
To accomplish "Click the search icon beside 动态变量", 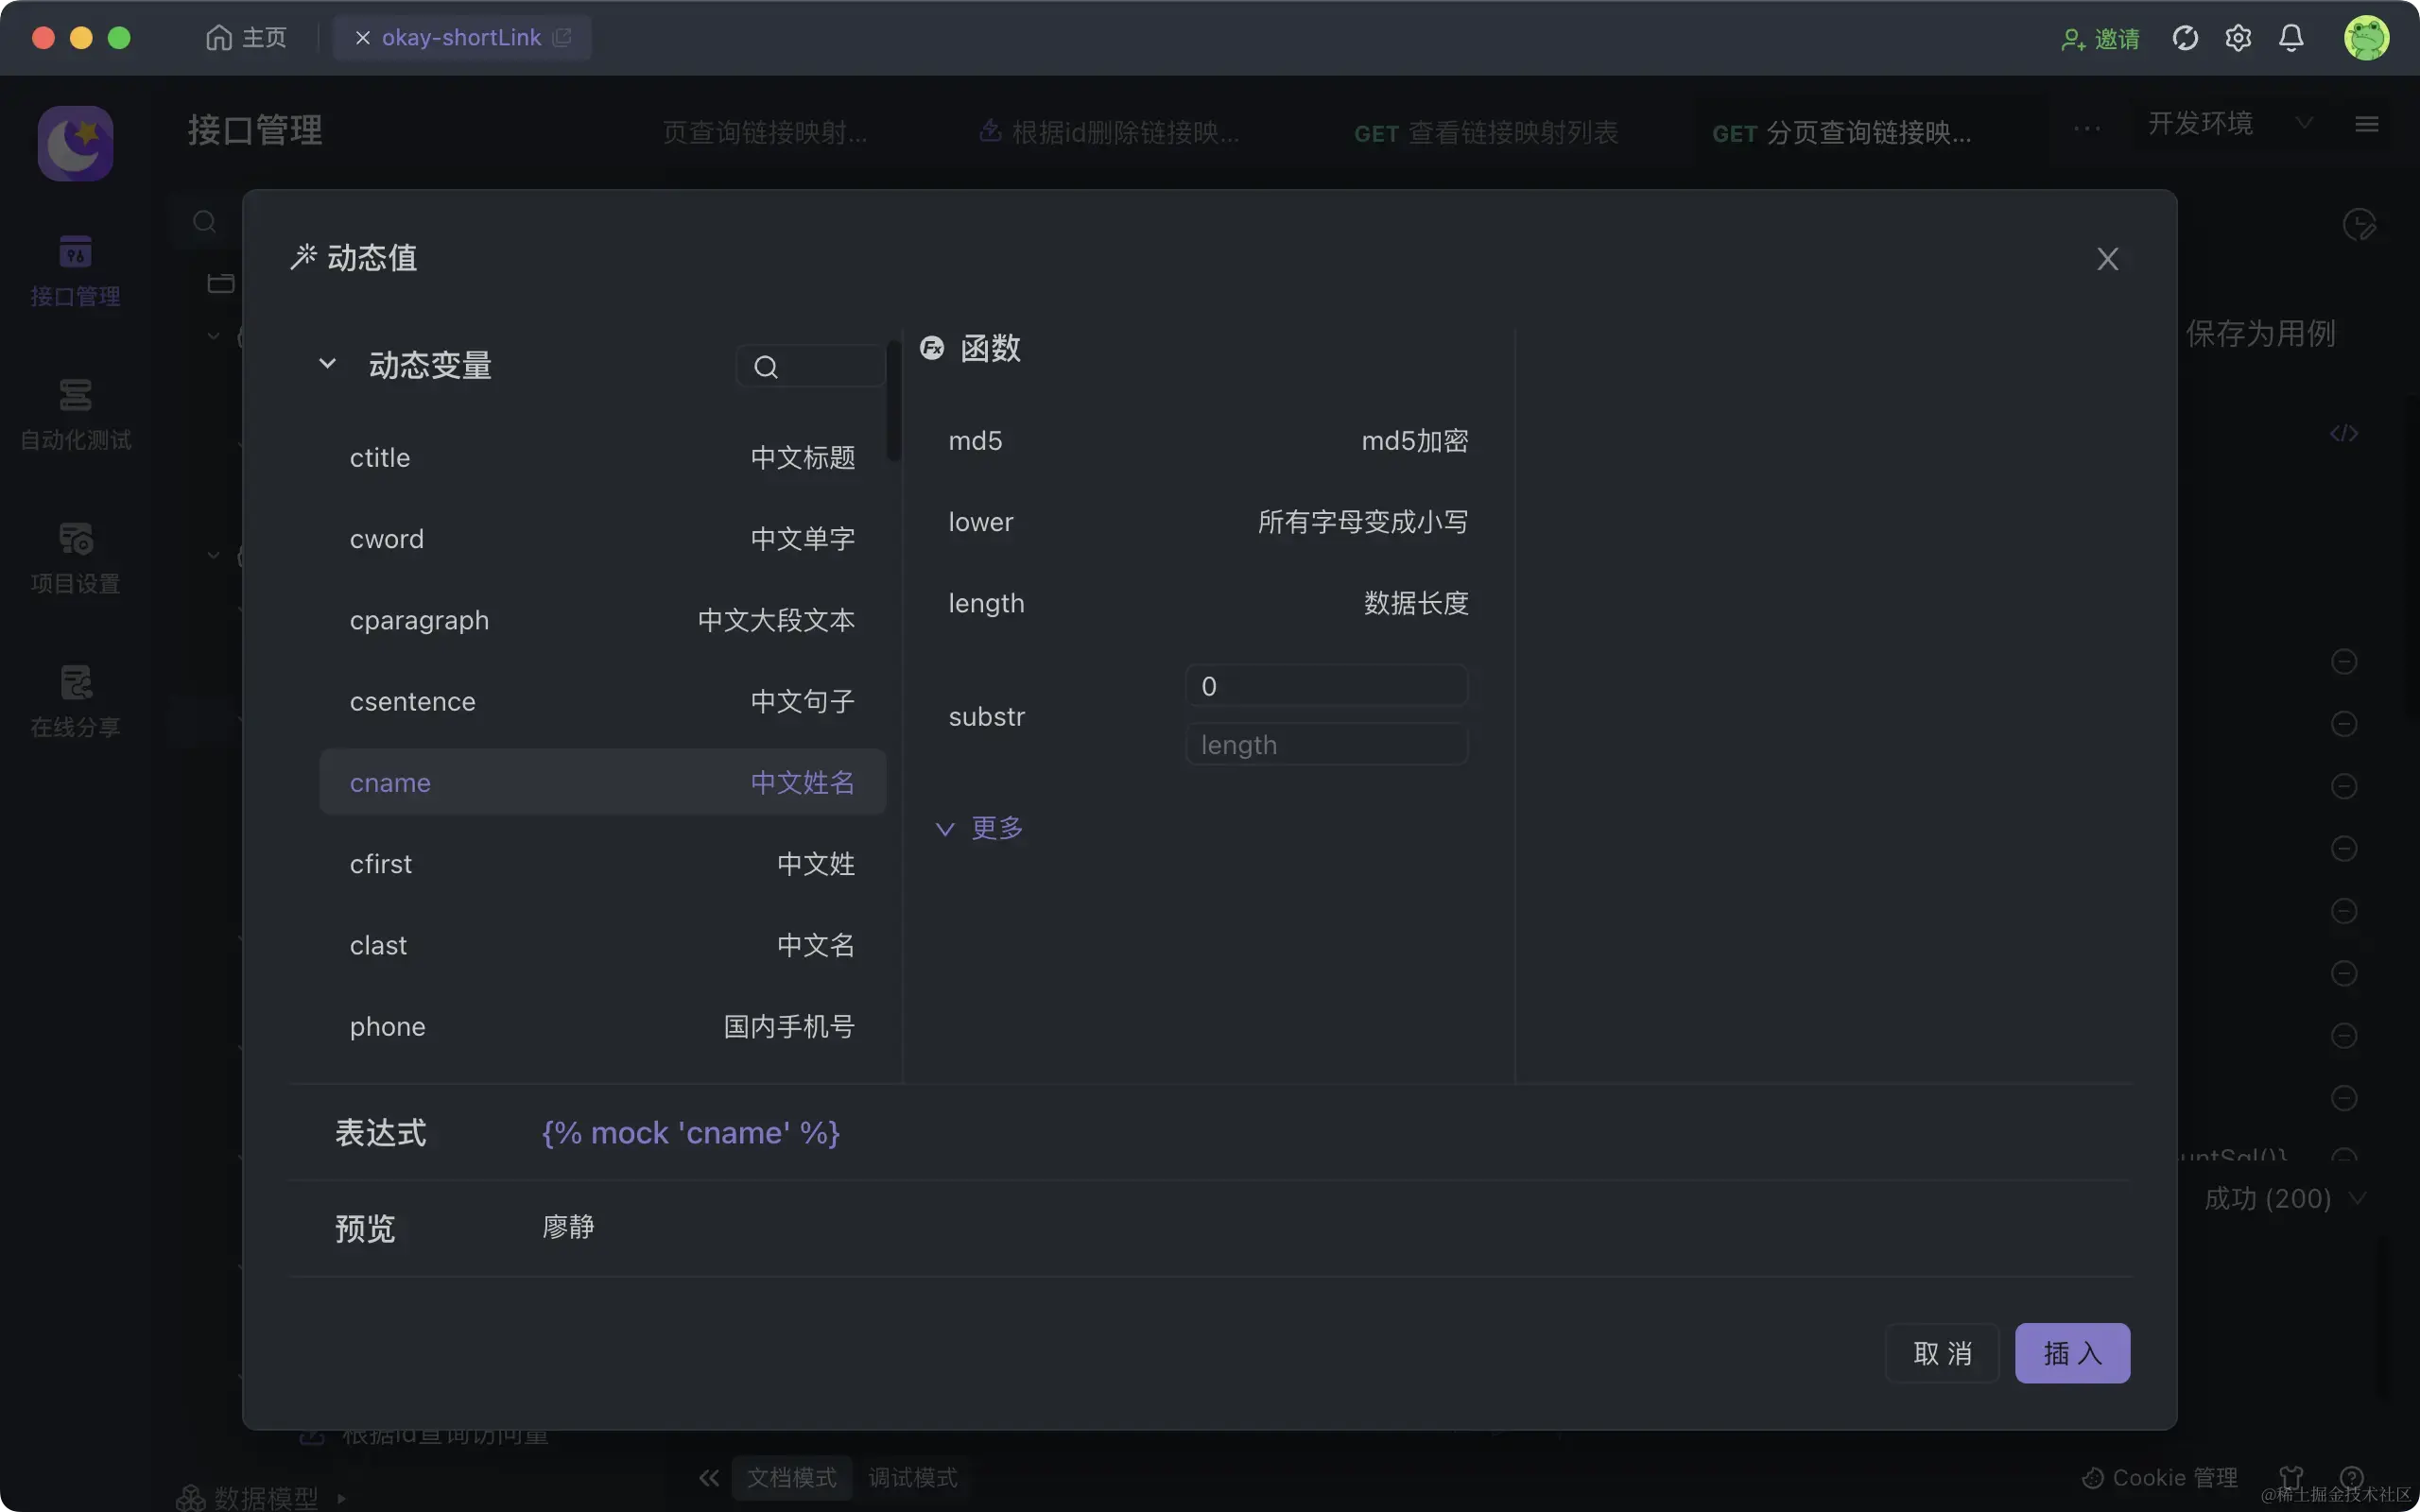I will click(763, 366).
